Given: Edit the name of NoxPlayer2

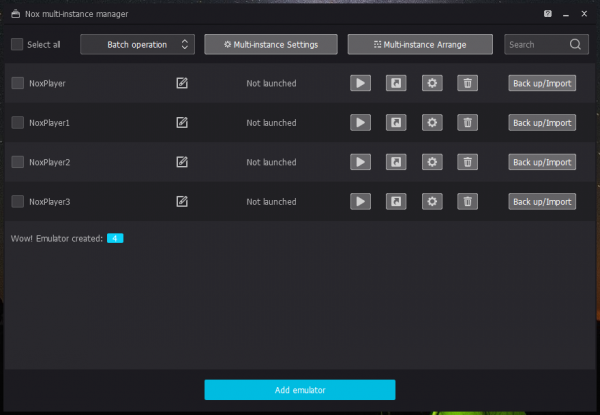Looking at the screenshot, I should click(x=182, y=162).
